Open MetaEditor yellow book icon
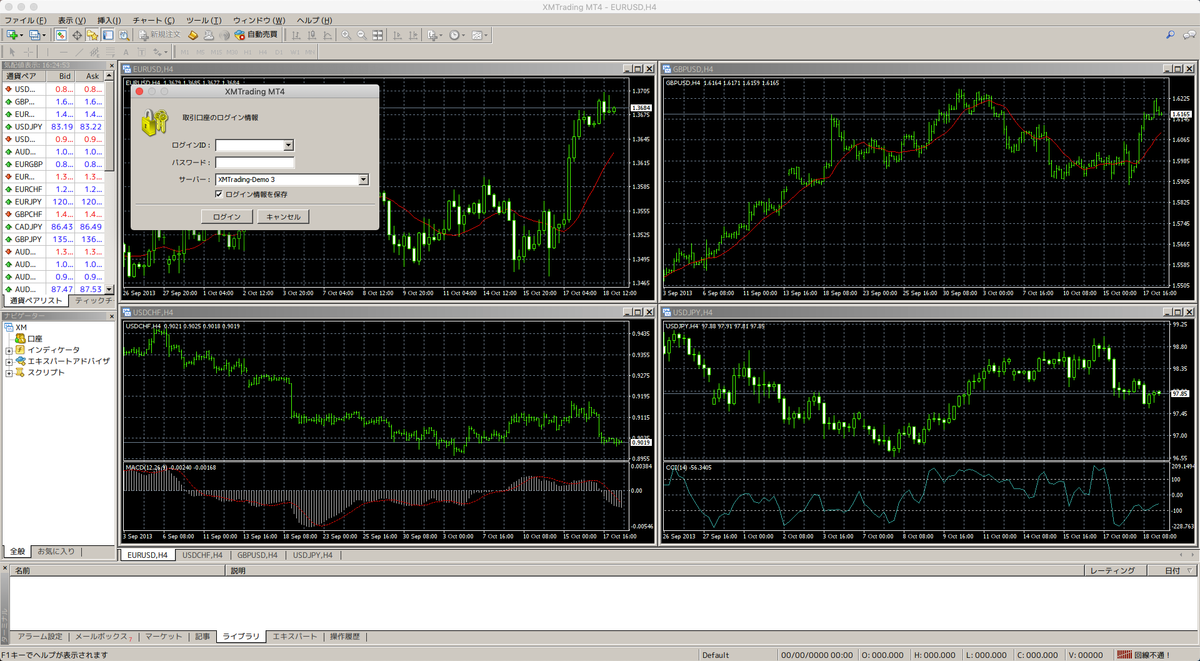This screenshot has width=1200, height=661. click(x=193, y=35)
